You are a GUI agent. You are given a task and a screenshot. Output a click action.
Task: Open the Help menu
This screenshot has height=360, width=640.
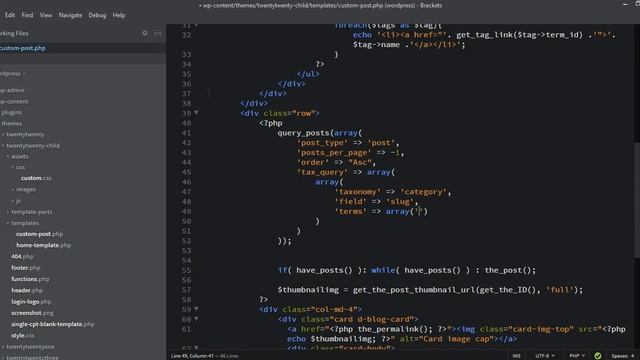tap(119, 15)
